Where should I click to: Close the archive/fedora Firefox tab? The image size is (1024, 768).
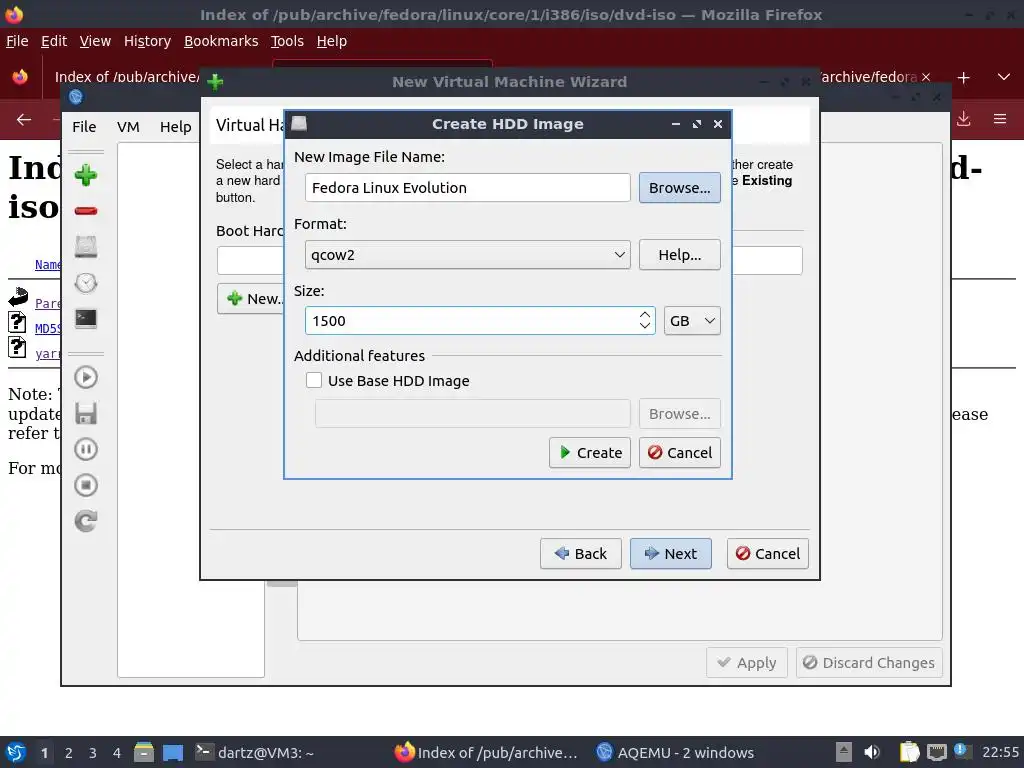926,77
